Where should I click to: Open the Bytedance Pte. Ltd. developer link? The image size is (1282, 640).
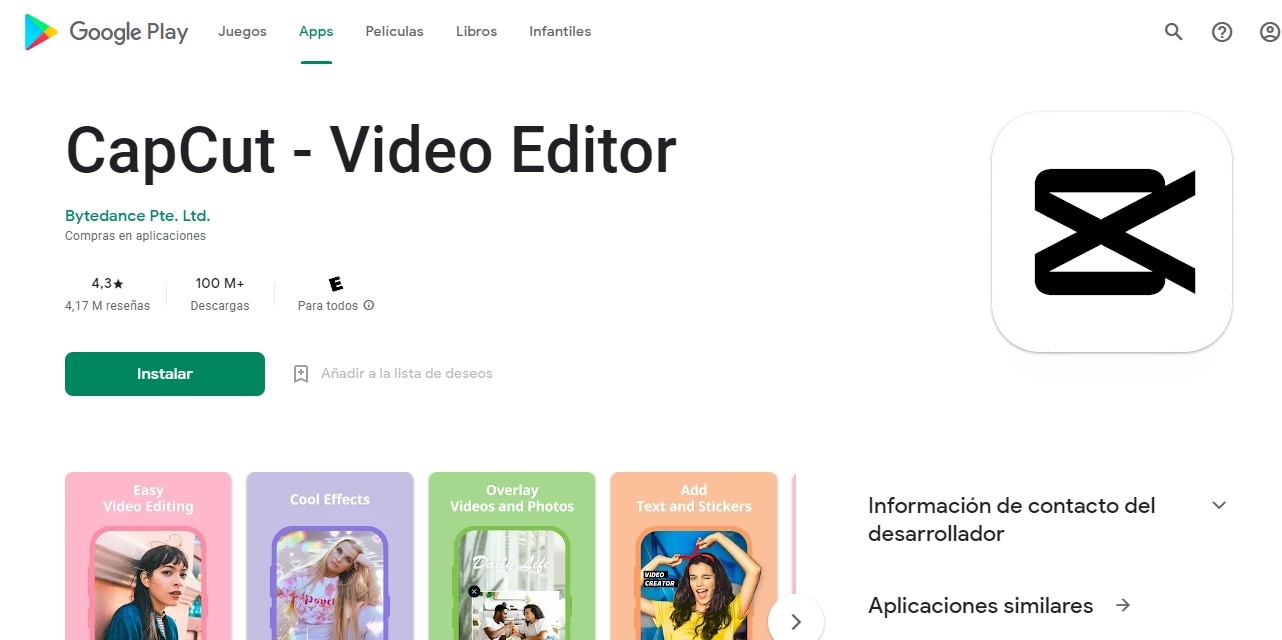coord(138,215)
